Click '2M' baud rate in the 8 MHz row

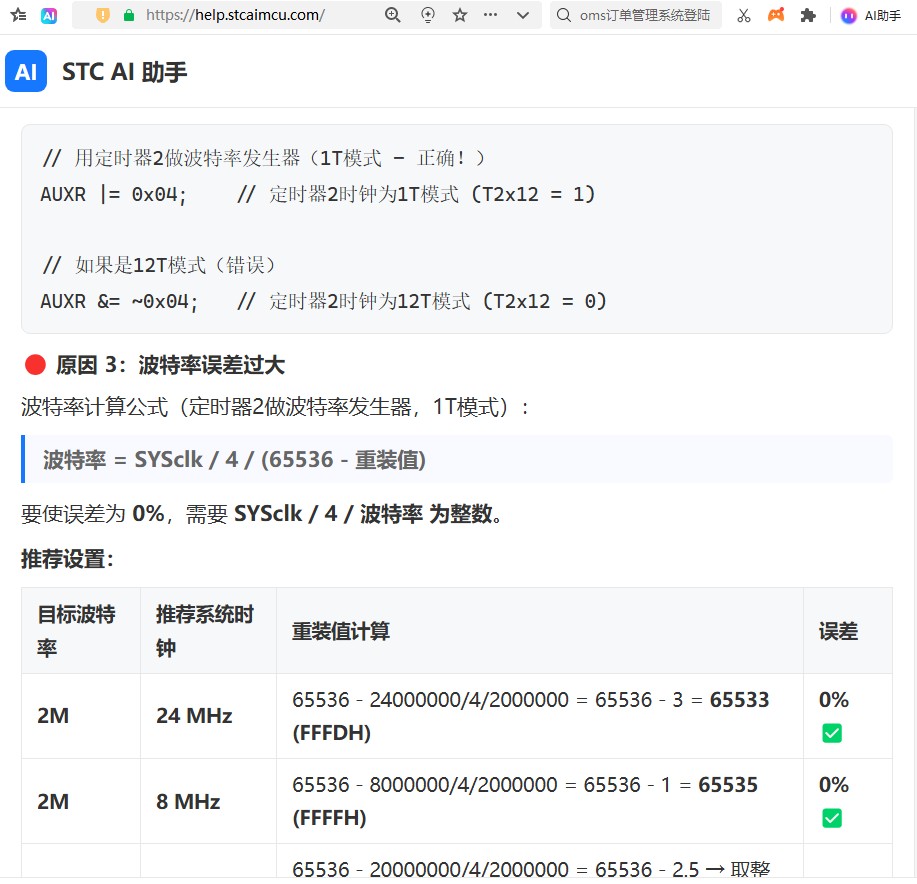pyautogui.click(x=53, y=801)
